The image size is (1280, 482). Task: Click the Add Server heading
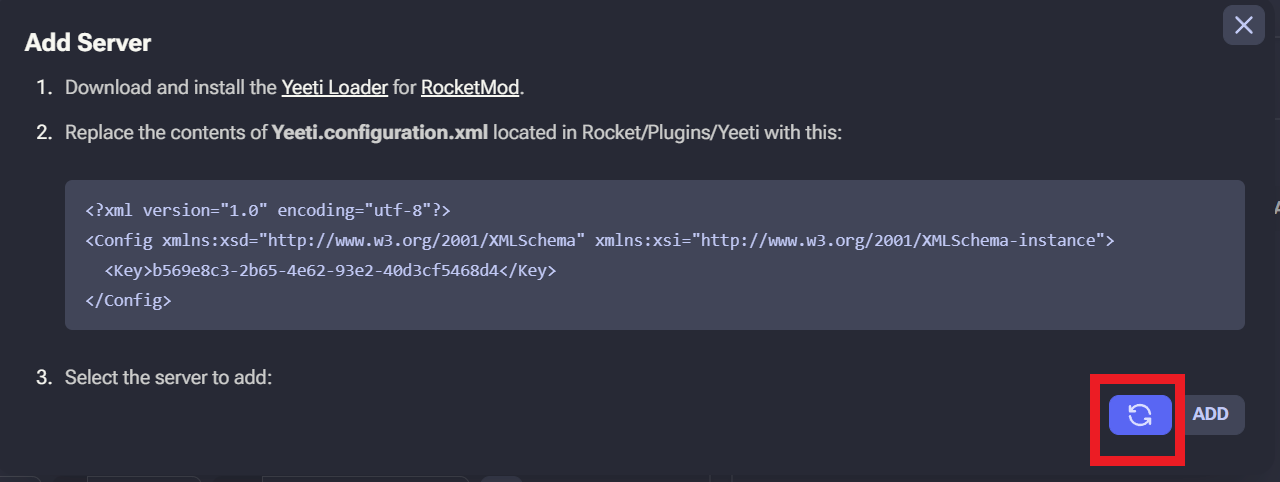pyautogui.click(x=88, y=43)
